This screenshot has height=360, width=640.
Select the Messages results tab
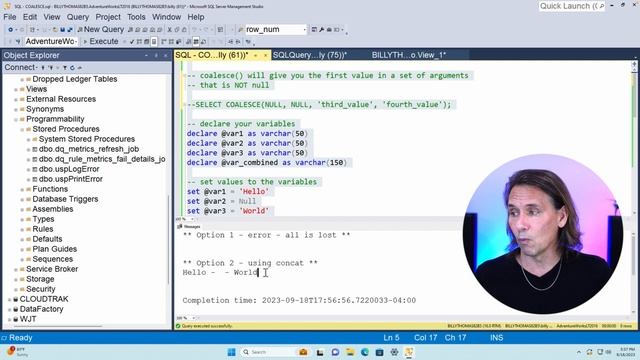pos(189,227)
